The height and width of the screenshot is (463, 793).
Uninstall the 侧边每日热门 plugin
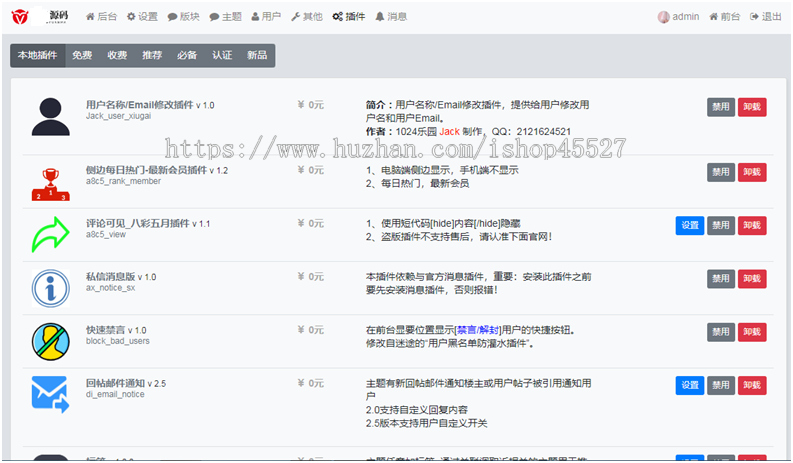pos(752,172)
